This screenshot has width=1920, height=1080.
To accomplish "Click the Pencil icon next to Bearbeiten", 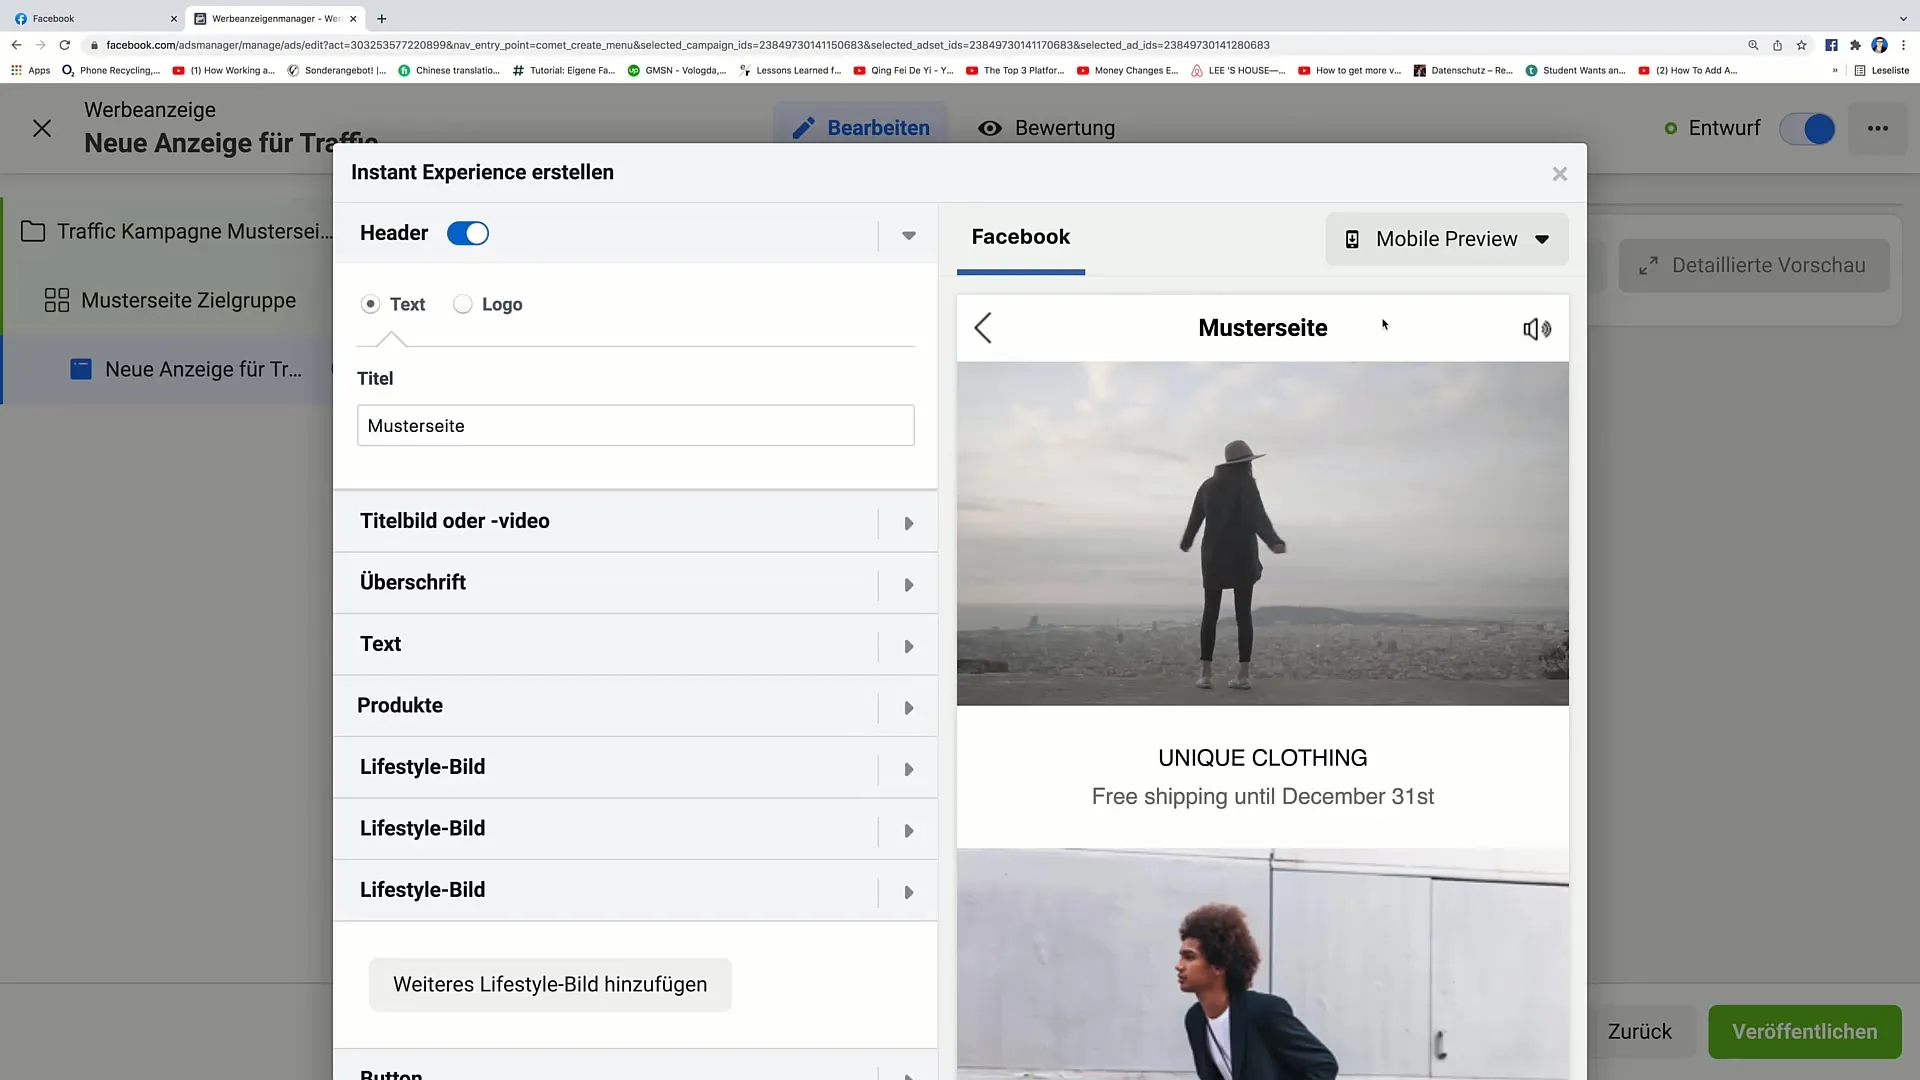I will [x=803, y=128].
